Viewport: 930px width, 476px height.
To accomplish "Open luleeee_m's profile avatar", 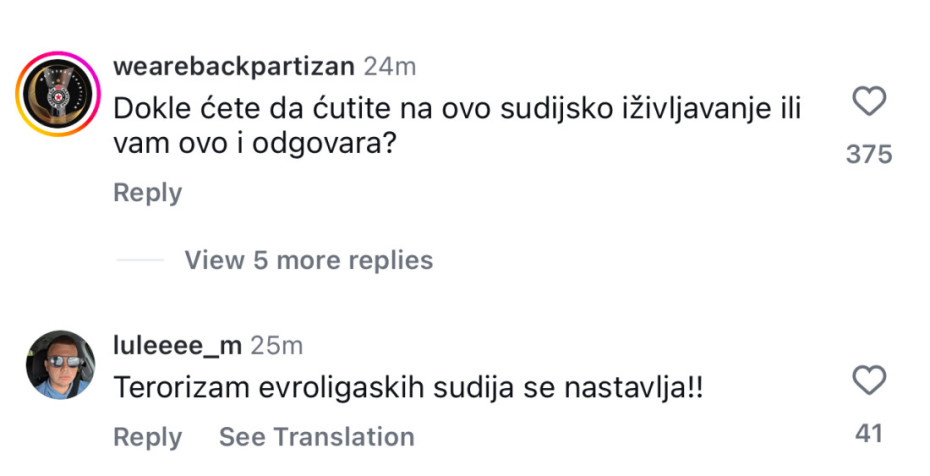I will click(x=59, y=366).
